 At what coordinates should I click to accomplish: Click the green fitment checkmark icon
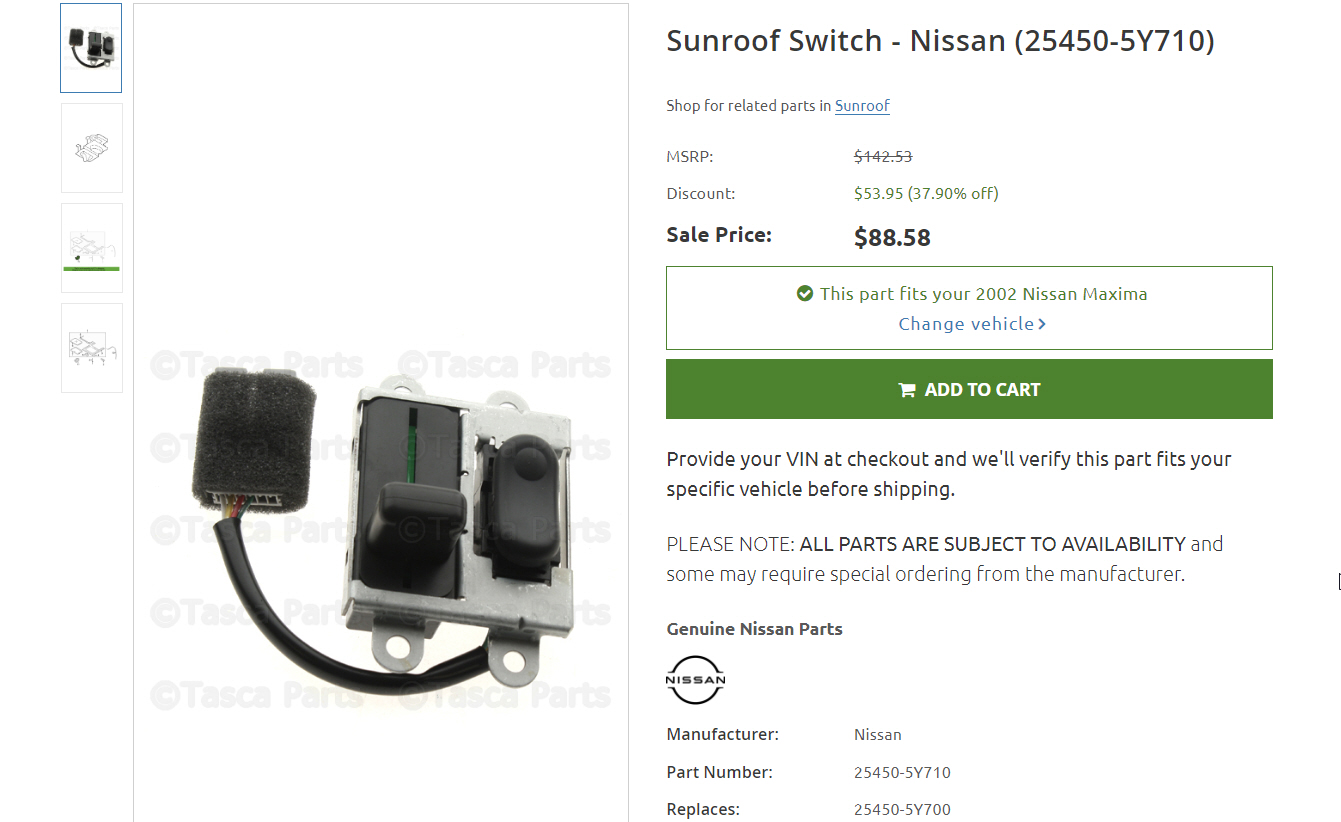804,294
